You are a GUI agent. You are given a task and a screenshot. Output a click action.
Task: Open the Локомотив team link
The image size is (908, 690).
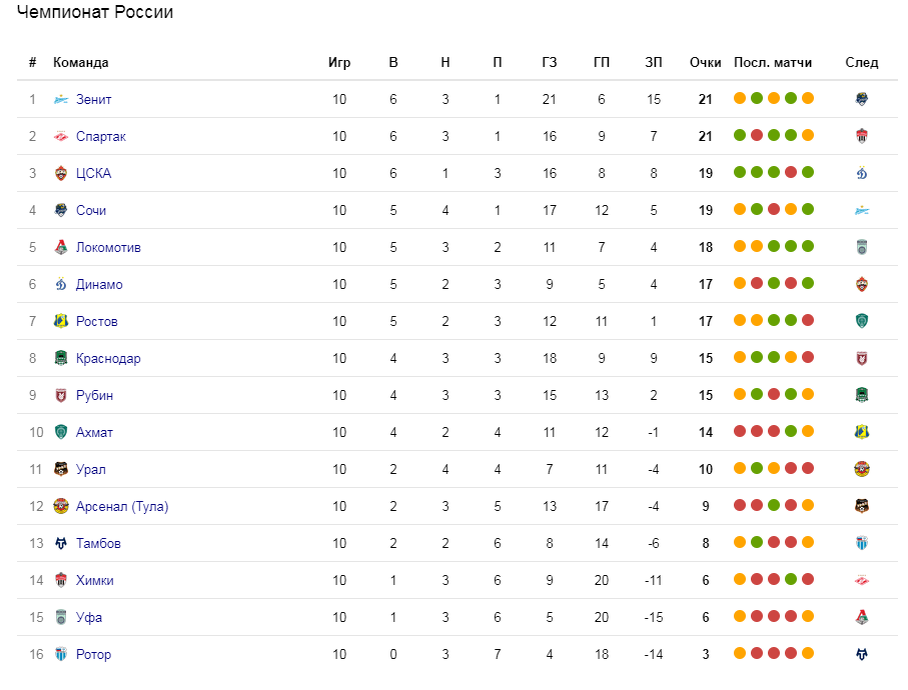(x=108, y=247)
